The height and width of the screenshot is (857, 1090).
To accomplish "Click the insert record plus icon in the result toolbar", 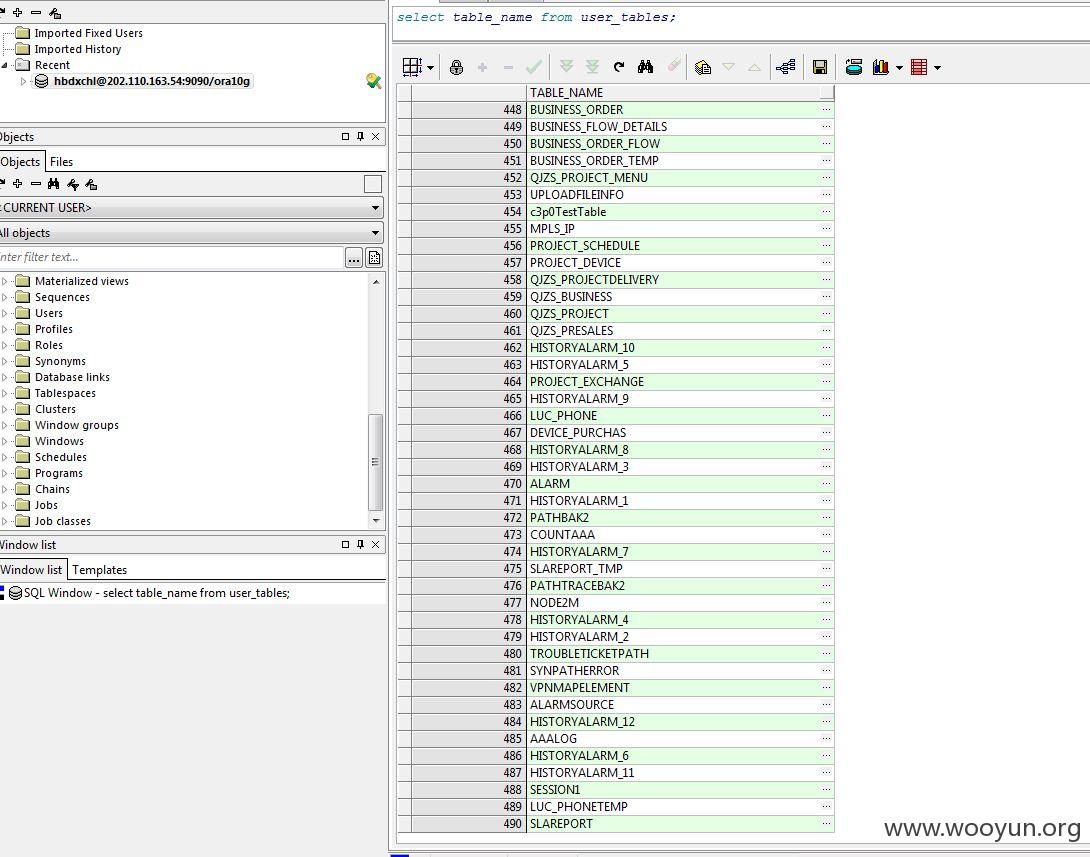I will tap(482, 67).
